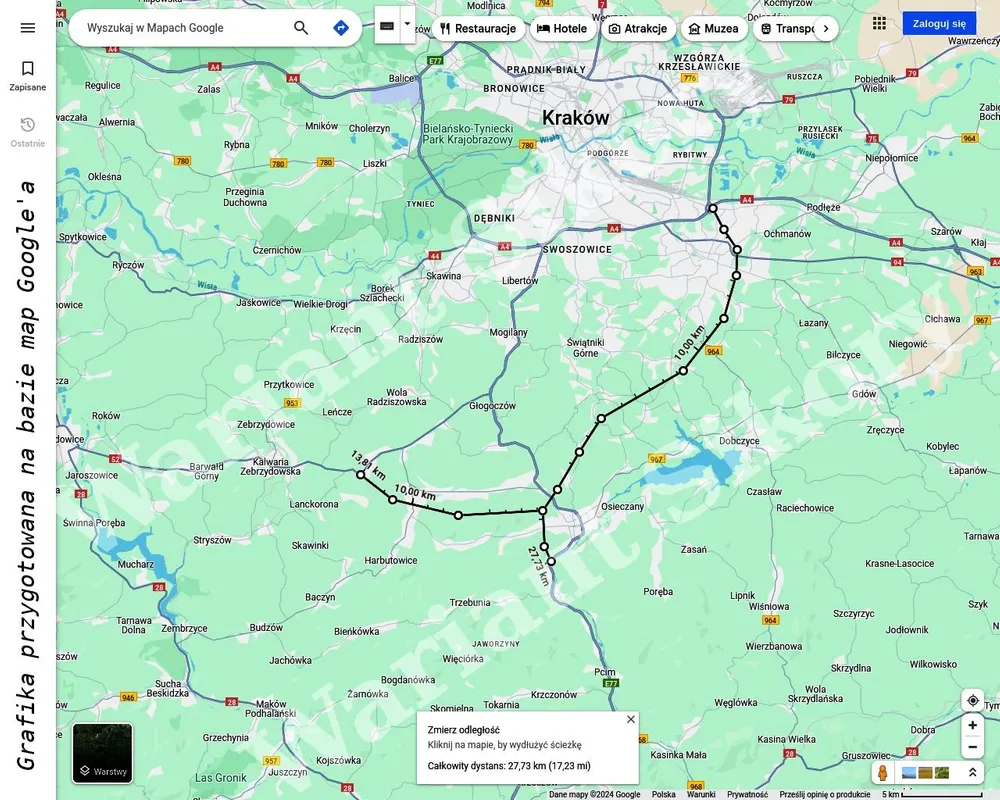Filter map by Hotele

click(562, 29)
